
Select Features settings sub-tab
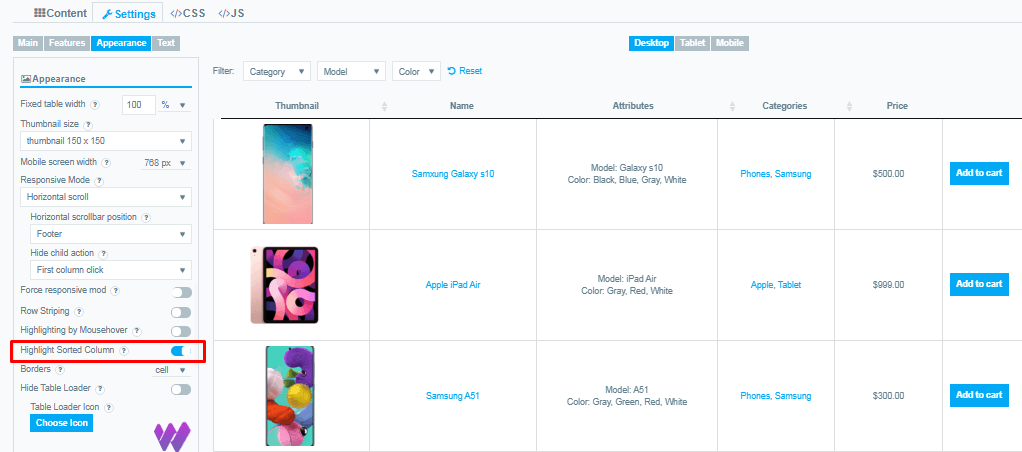67,43
